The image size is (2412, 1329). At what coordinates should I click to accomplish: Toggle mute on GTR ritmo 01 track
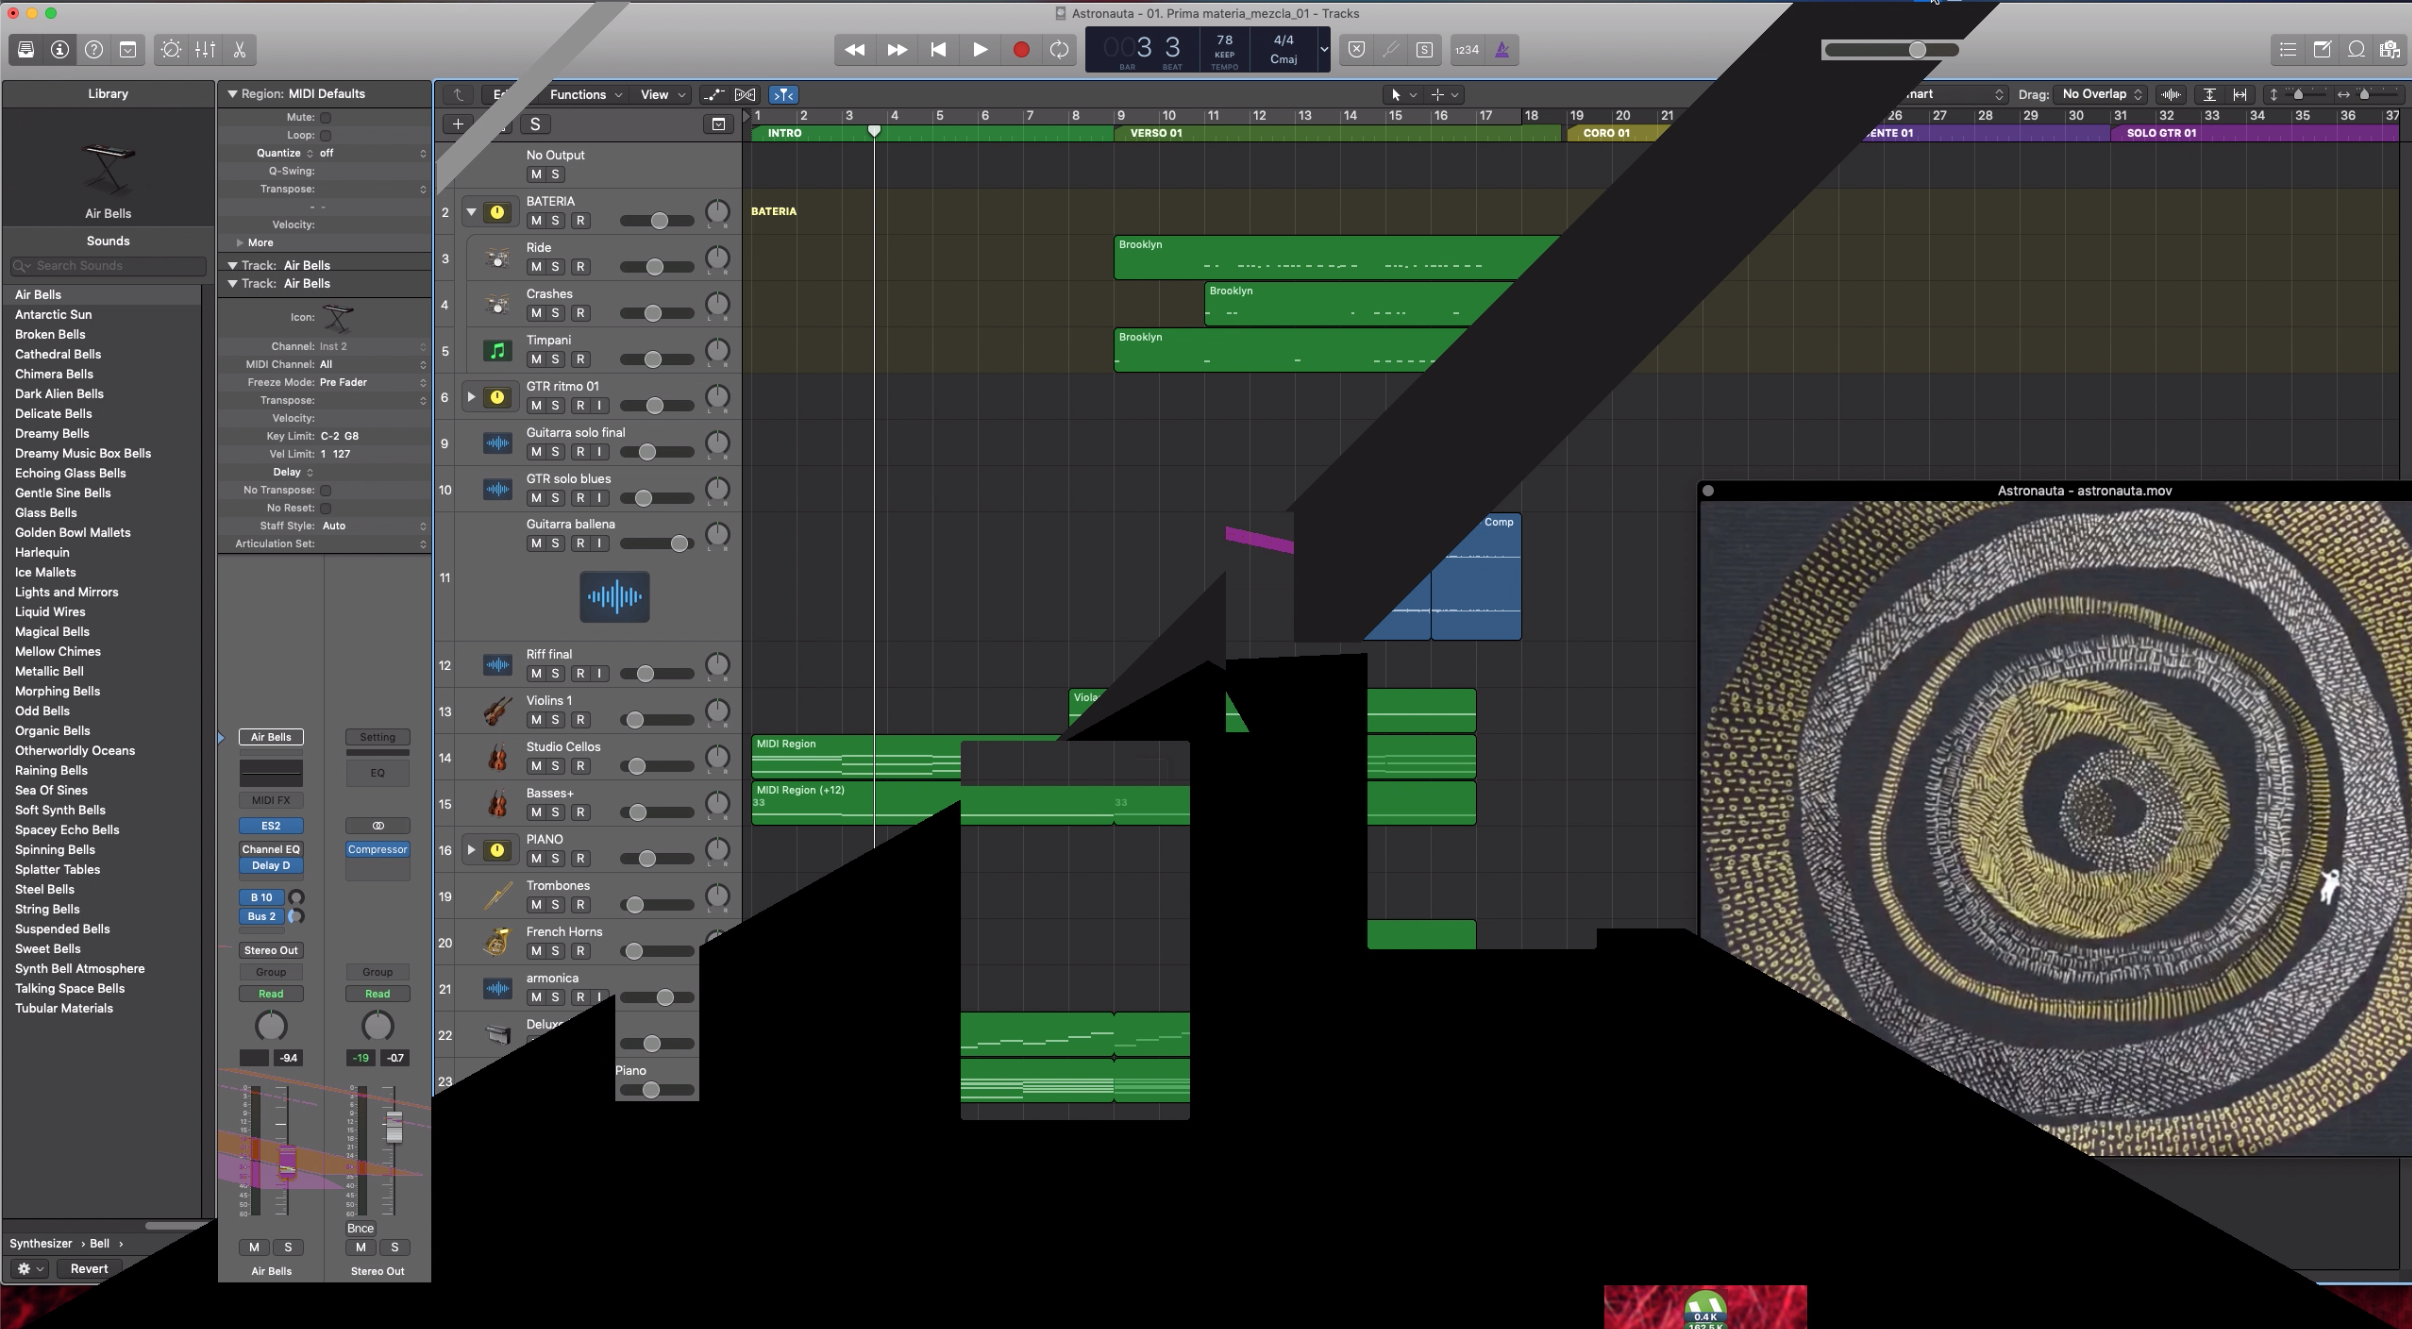(x=532, y=404)
